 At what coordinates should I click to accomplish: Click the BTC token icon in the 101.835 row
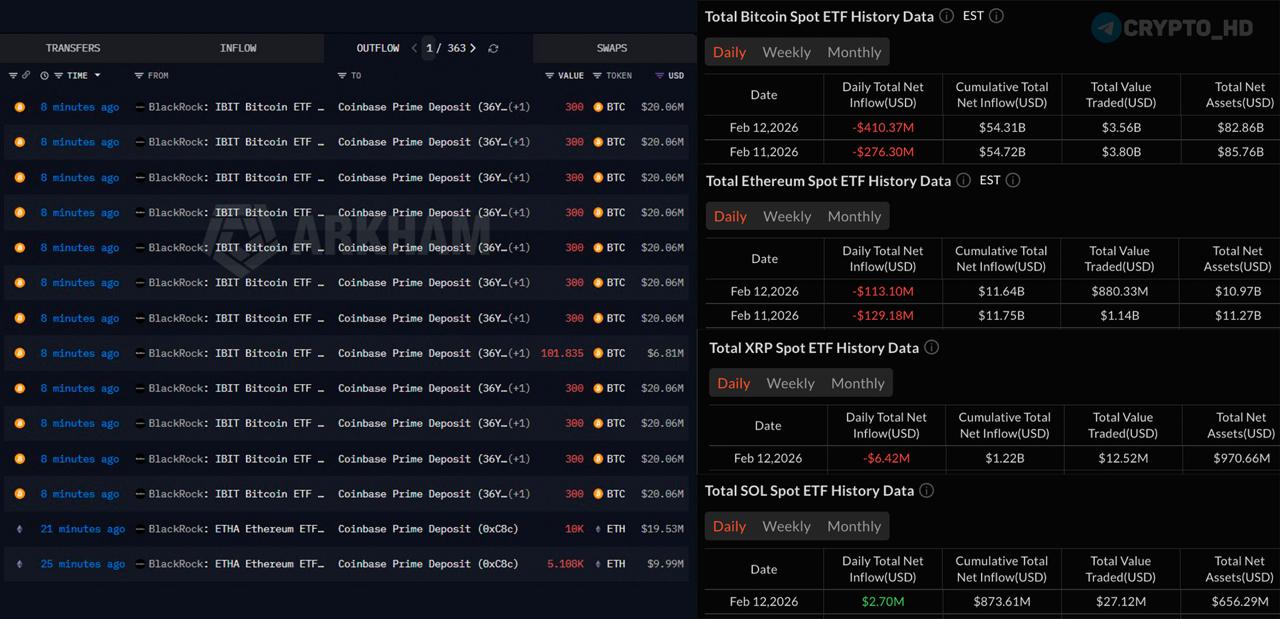point(598,353)
